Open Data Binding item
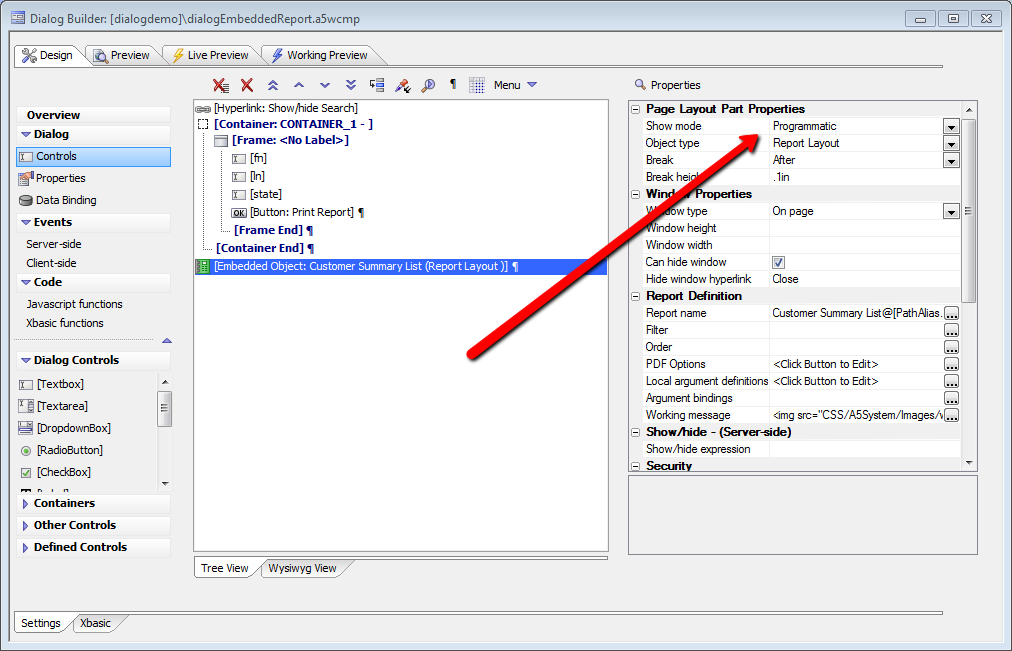Viewport: 1012px width, 651px height. pos(66,200)
